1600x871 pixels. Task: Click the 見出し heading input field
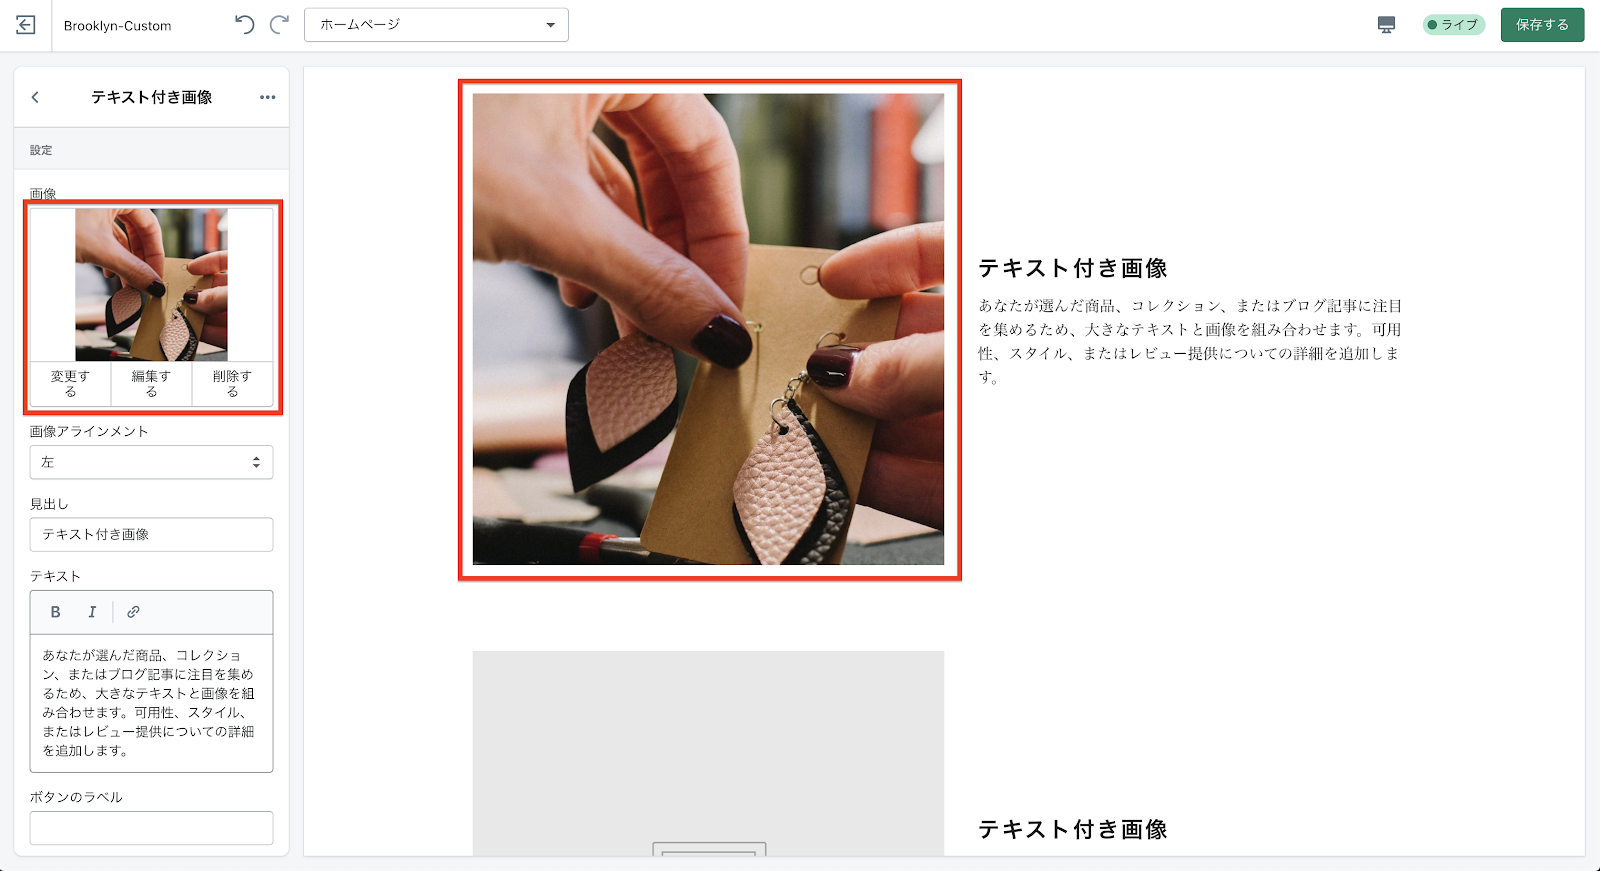151,535
